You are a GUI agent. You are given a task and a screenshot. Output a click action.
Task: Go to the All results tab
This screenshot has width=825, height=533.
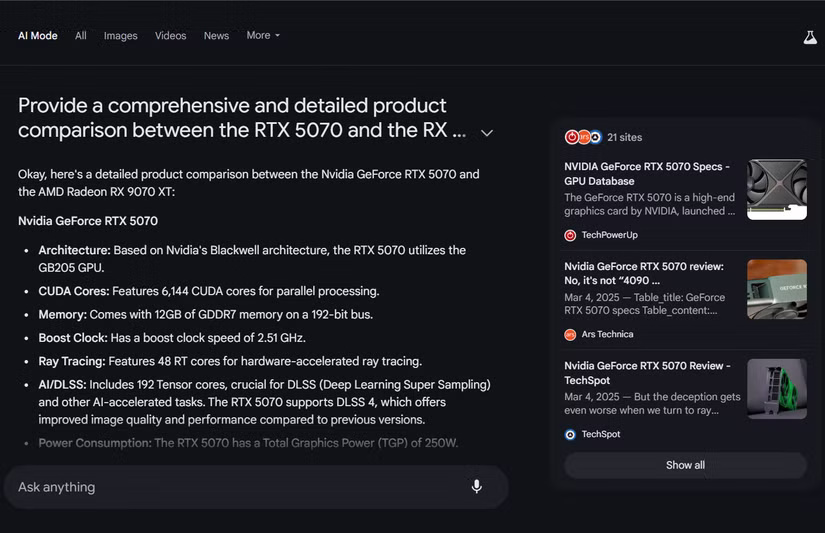coord(81,36)
